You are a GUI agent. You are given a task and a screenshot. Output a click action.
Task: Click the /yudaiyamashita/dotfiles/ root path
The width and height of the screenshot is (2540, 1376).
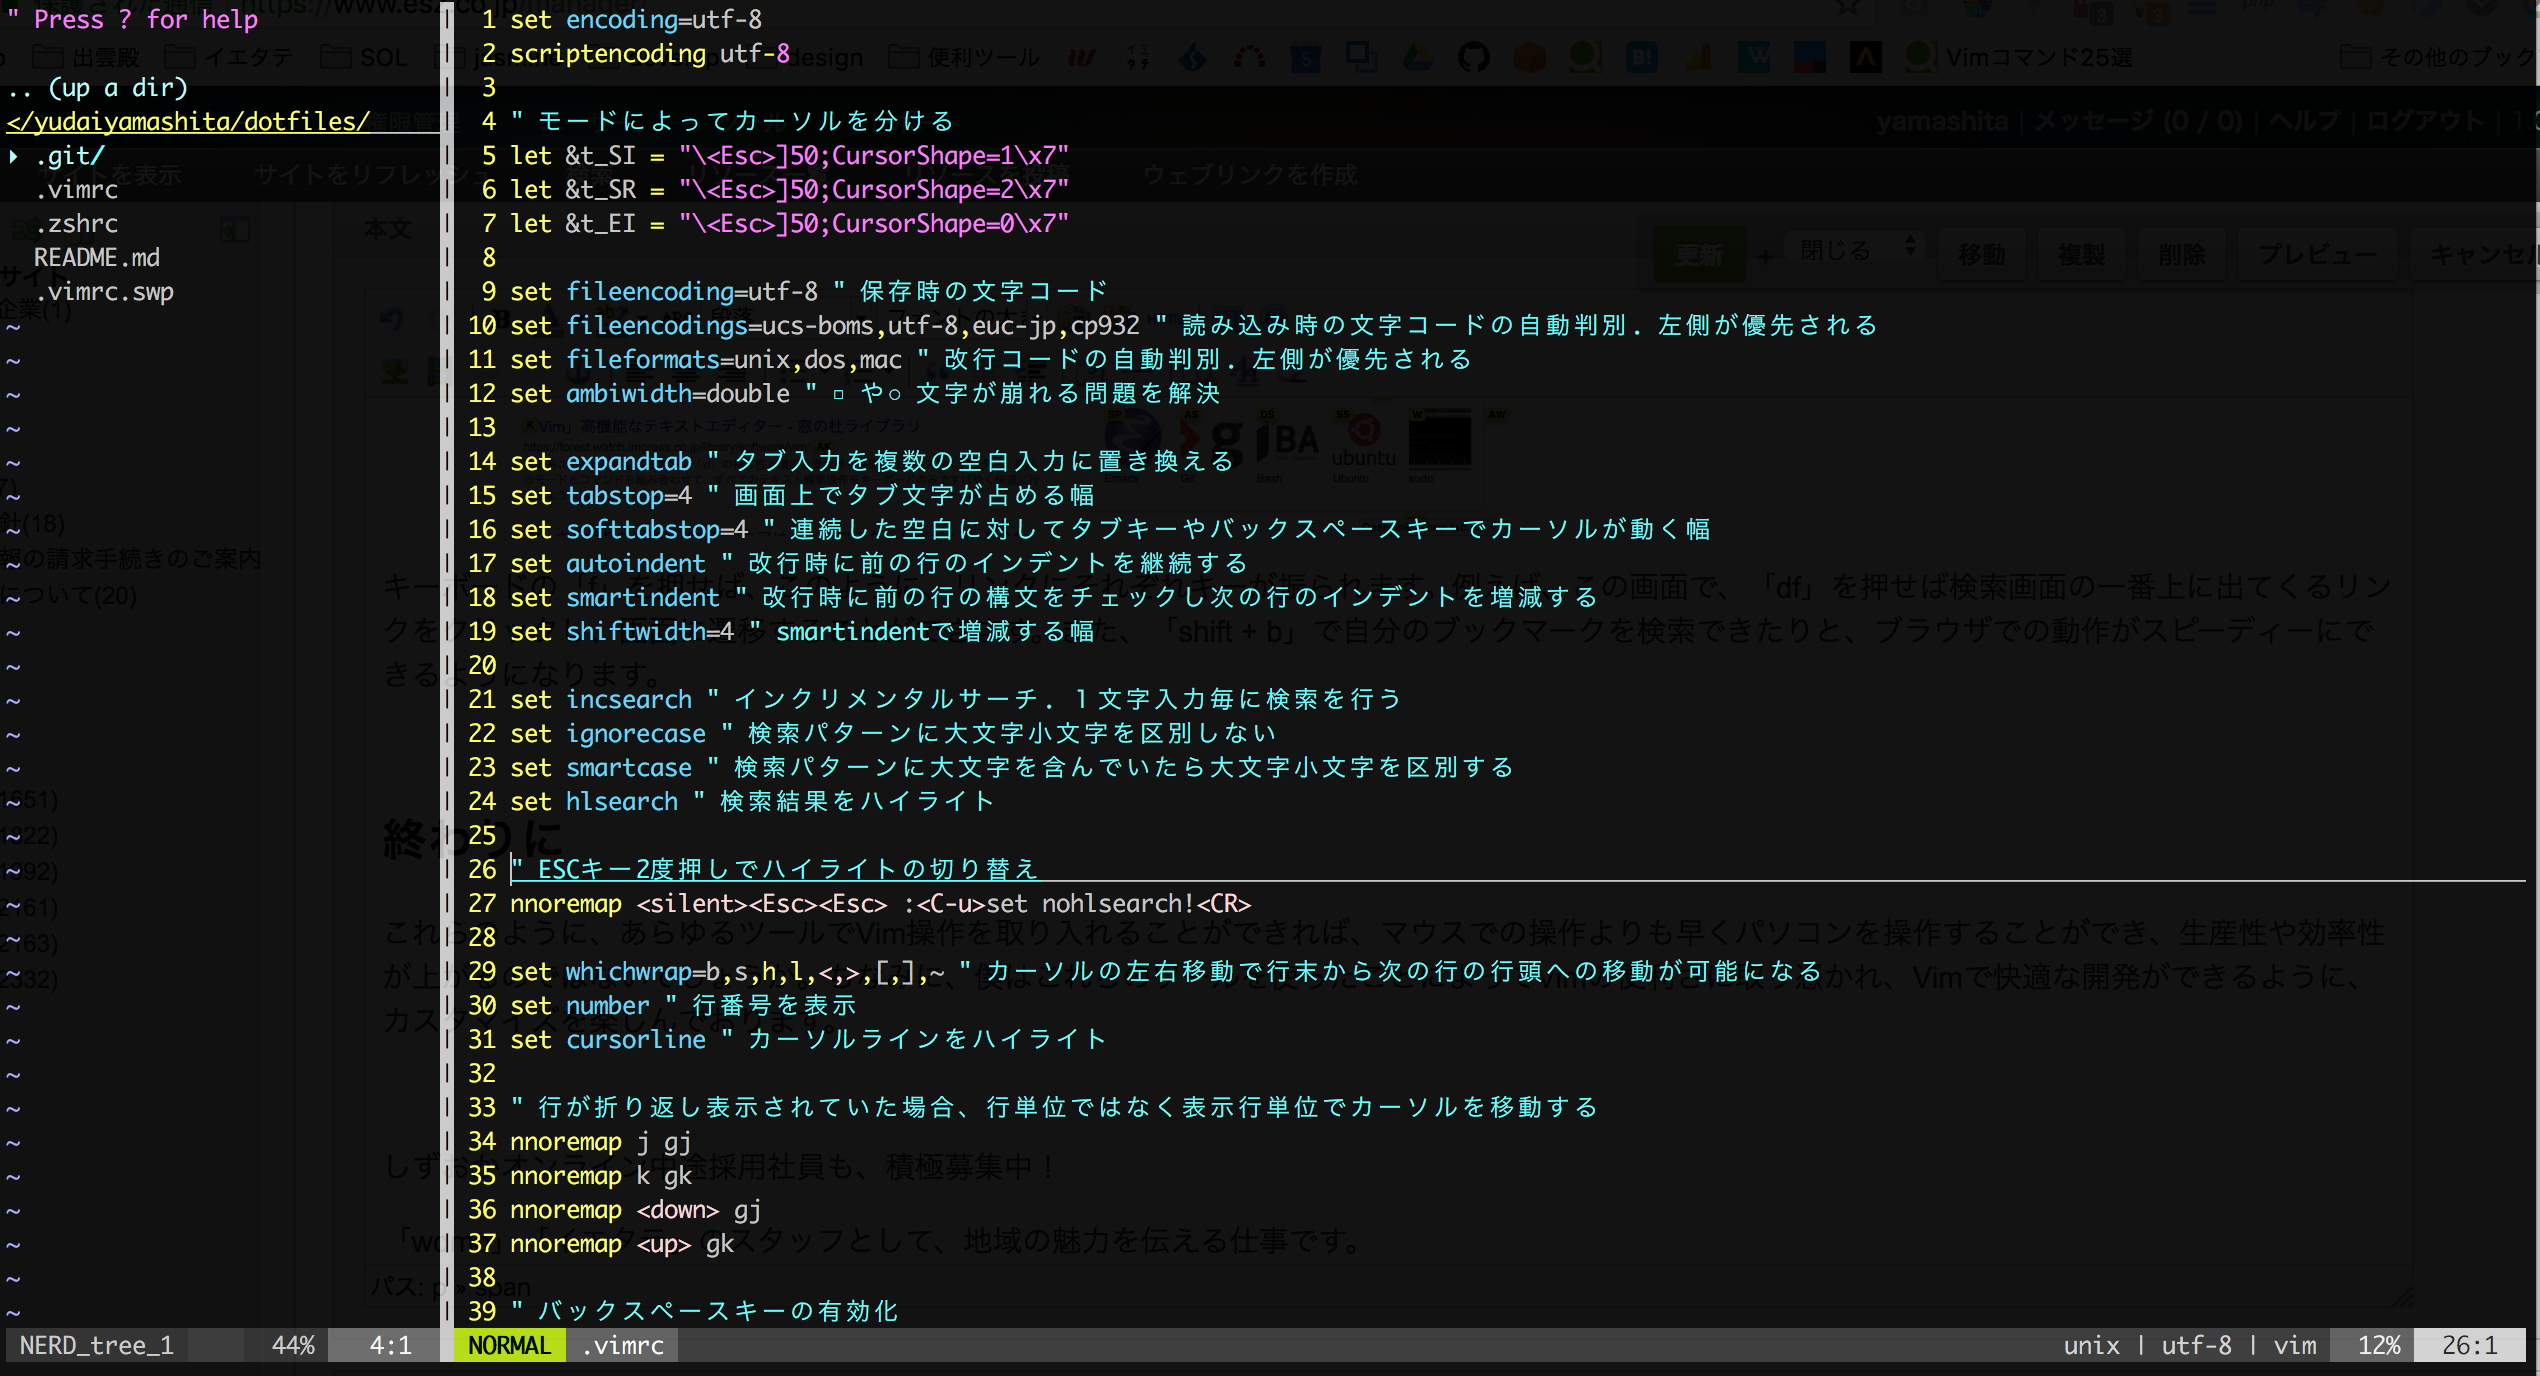188,122
